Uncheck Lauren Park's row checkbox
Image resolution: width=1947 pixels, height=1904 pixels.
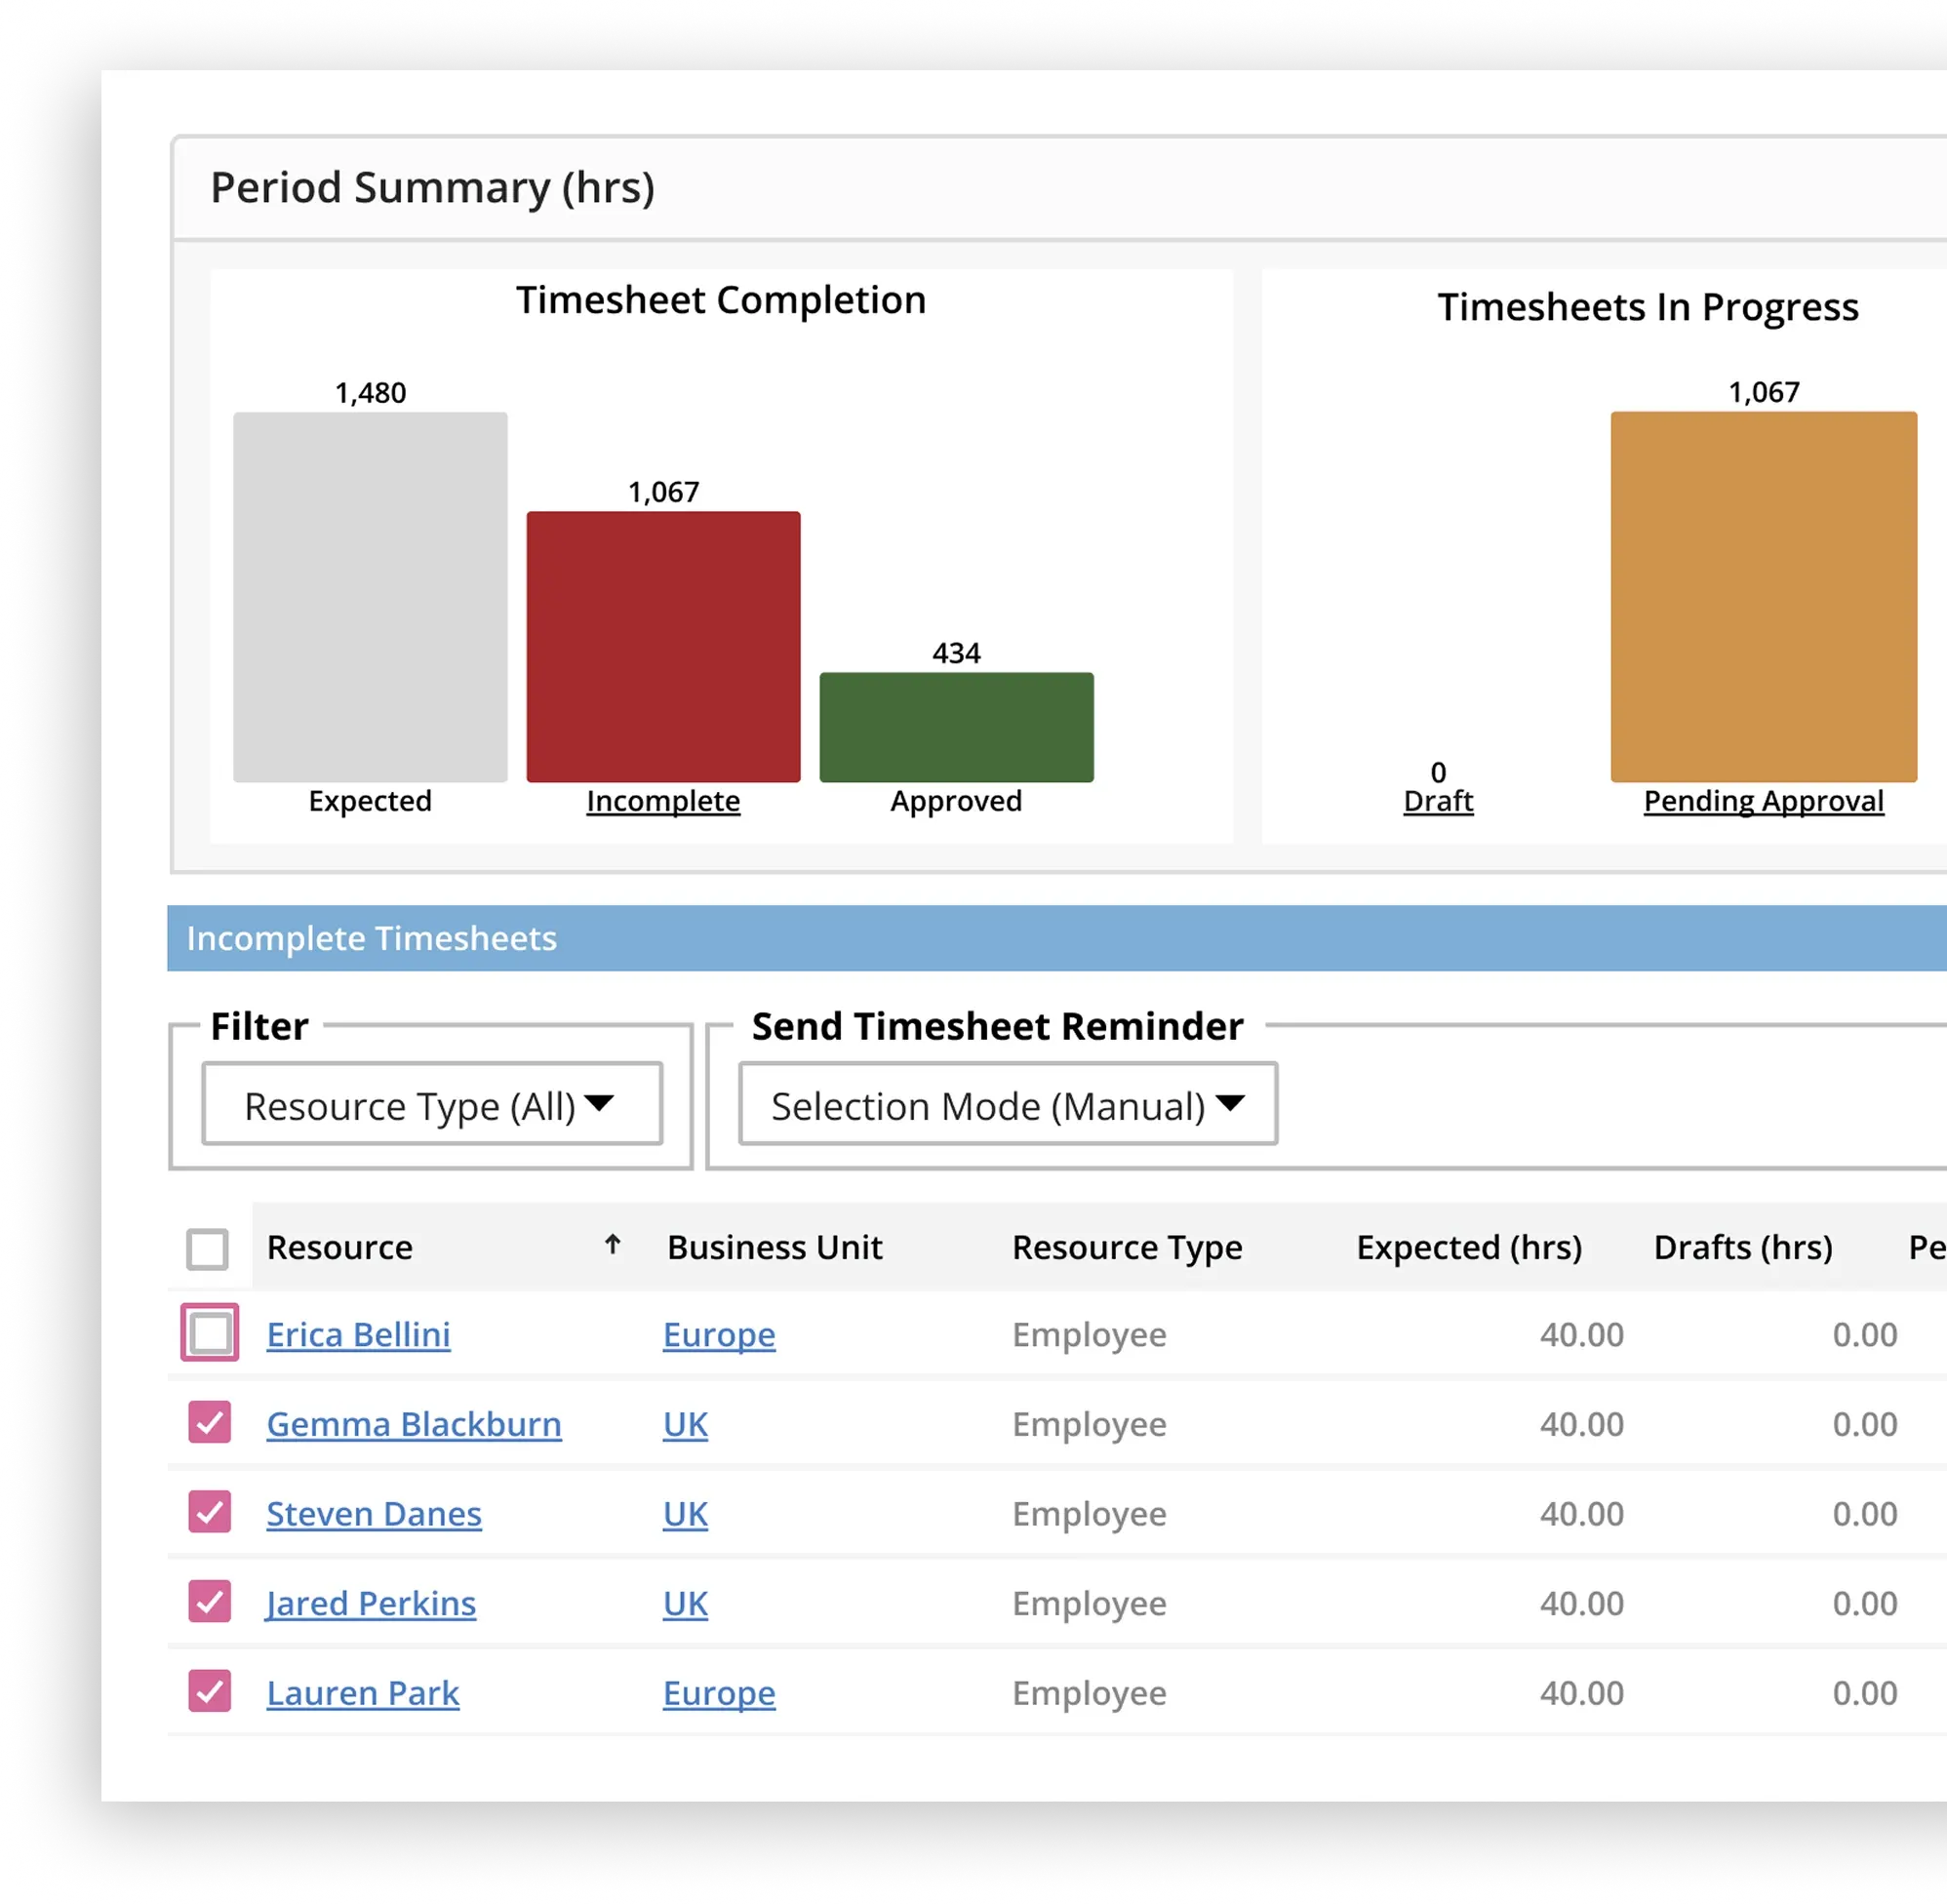pos(209,1692)
